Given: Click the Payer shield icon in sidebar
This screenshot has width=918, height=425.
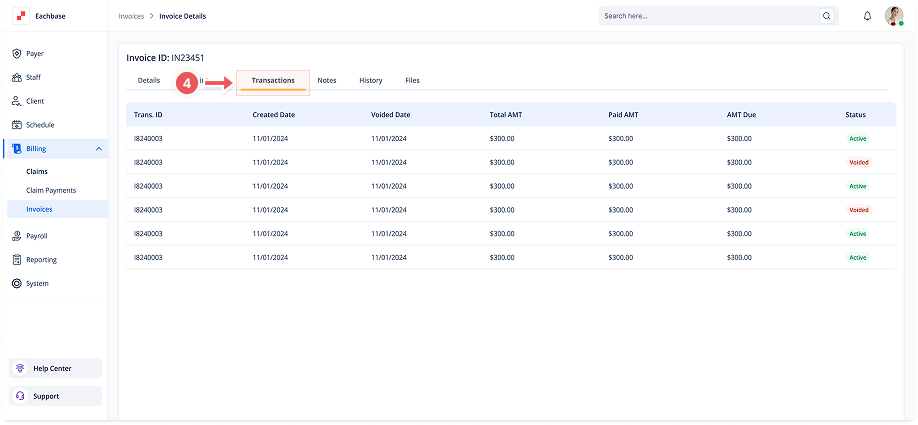Looking at the screenshot, I should (17, 53).
